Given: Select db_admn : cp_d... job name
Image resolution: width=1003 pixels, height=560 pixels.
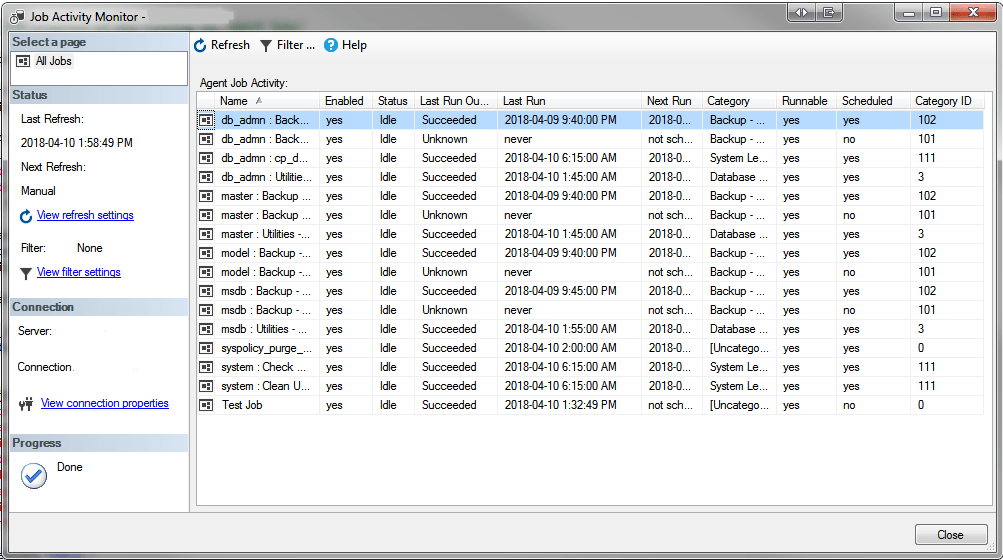Looking at the screenshot, I should pyautogui.click(x=264, y=158).
